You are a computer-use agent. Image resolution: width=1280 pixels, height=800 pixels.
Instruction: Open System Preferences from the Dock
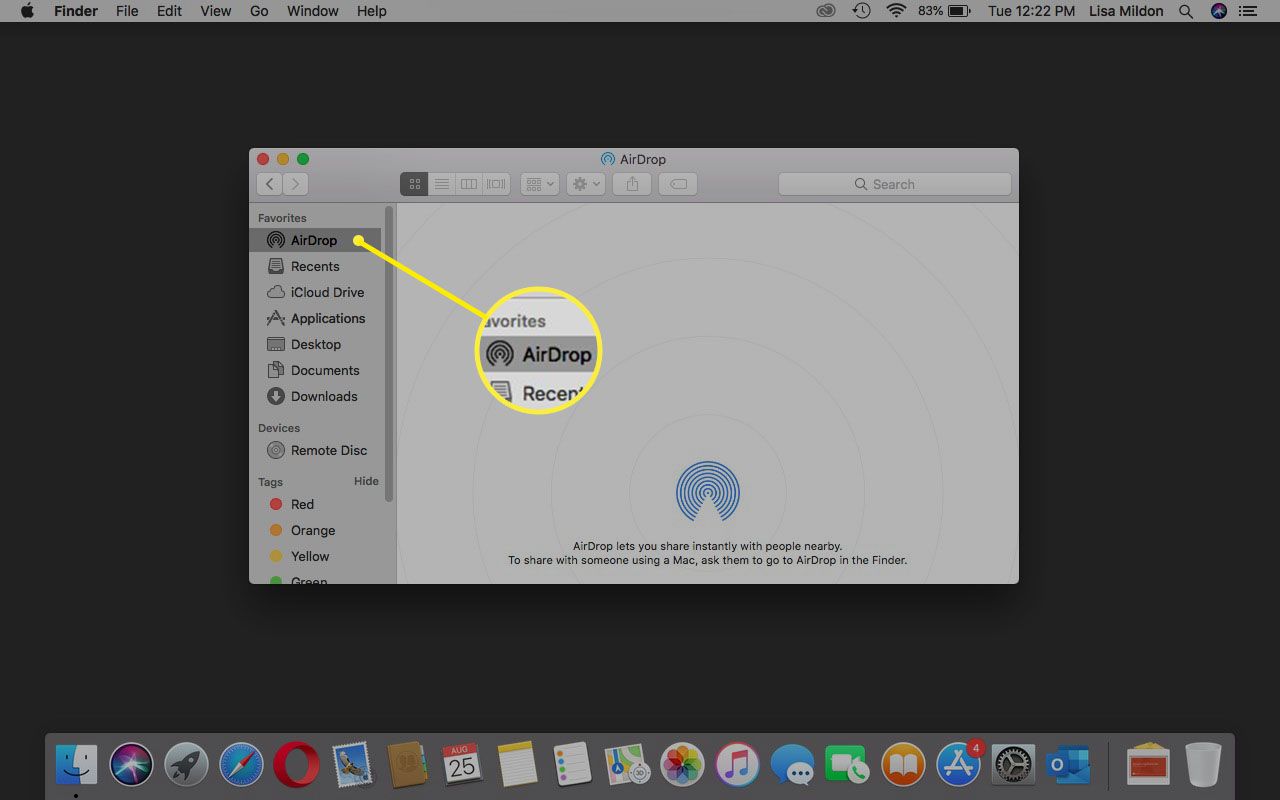pyautogui.click(x=1013, y=765)
